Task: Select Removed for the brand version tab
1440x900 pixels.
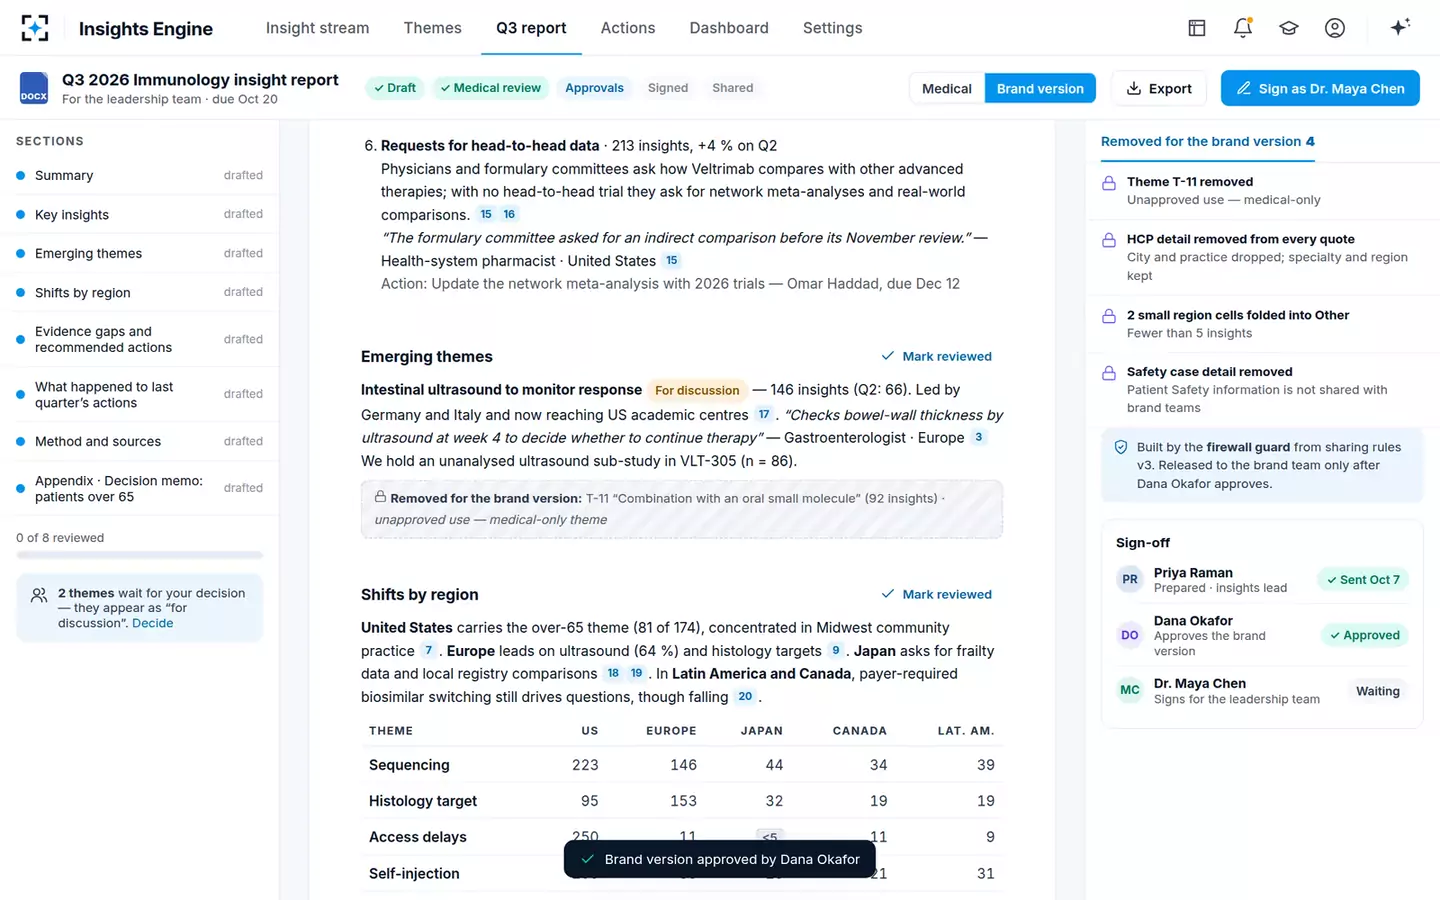Action: point(1208,141)
